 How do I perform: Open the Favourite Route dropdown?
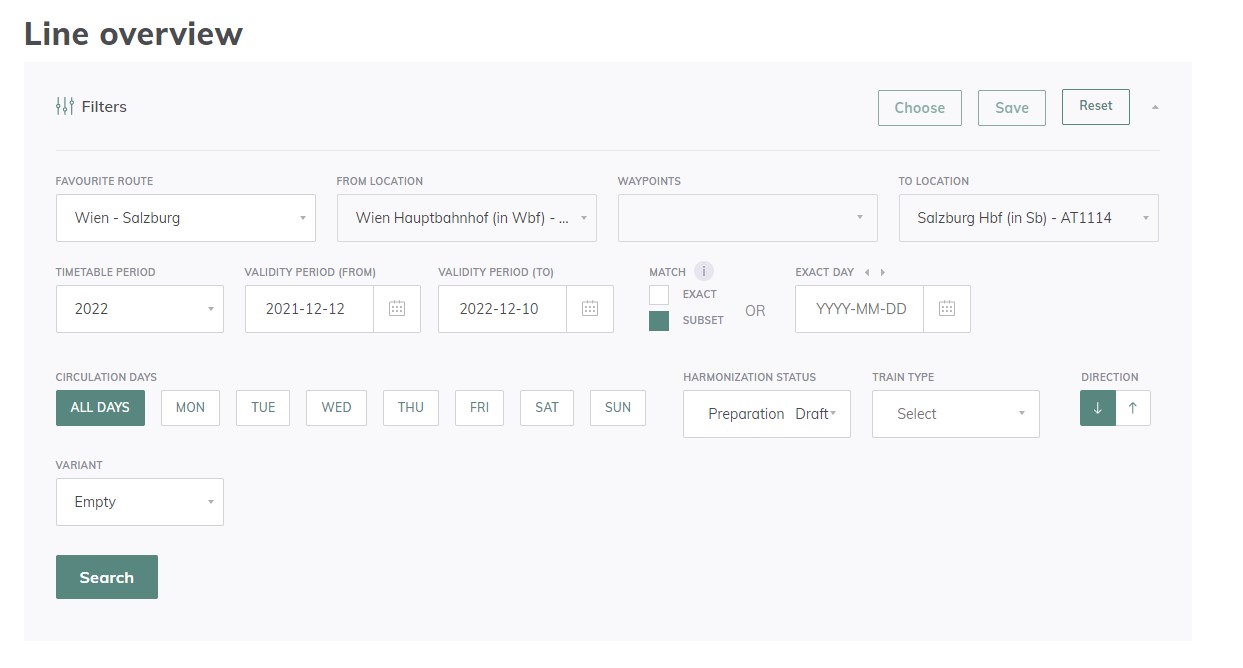pyautogui.click(x=186, y=218)
